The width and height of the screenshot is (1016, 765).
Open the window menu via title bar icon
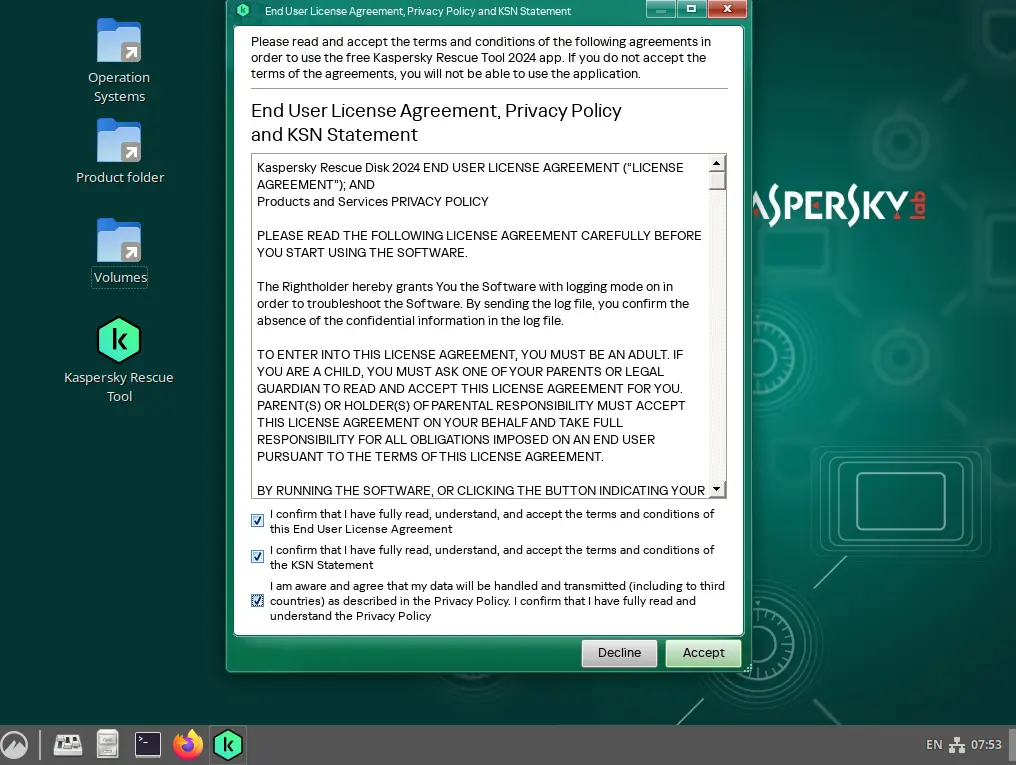pyautogui.click(x=242, y=11)
